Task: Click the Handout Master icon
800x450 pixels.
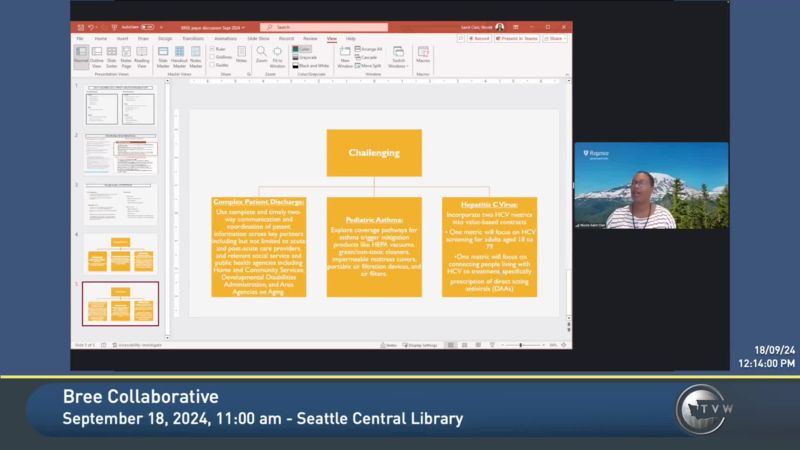Action: click(x=179, y=55)
